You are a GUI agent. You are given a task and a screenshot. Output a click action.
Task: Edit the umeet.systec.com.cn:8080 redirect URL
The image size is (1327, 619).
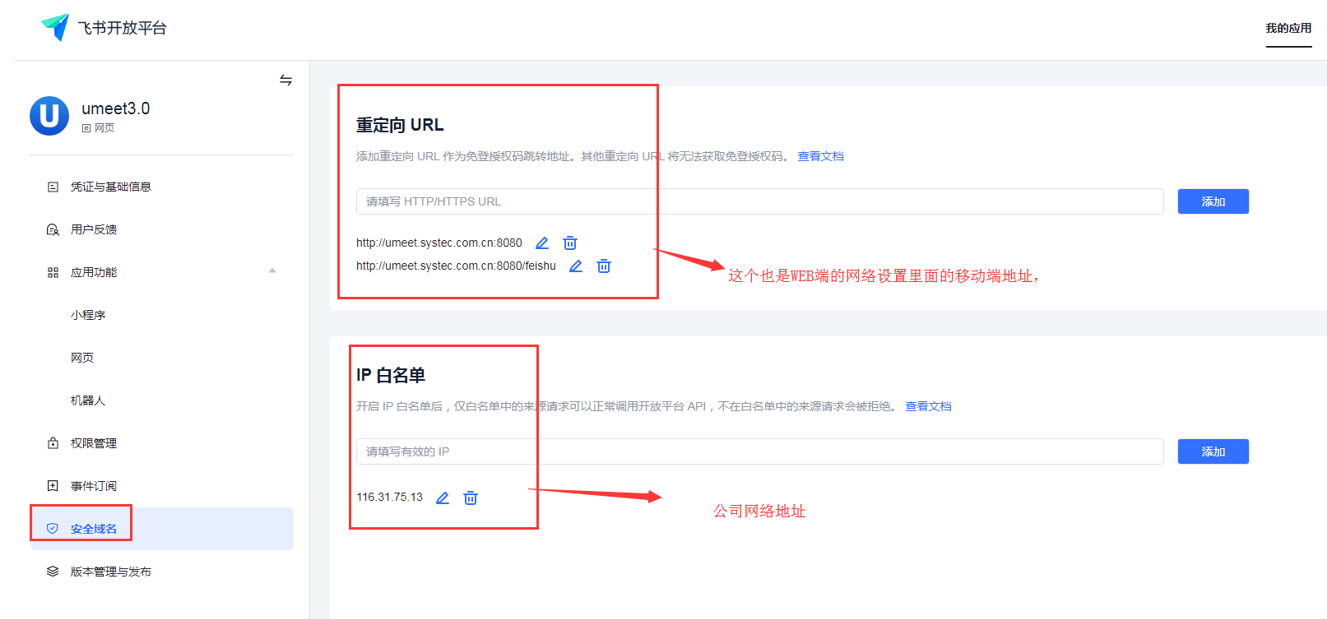pyautogui.click(x=542, y=243)
